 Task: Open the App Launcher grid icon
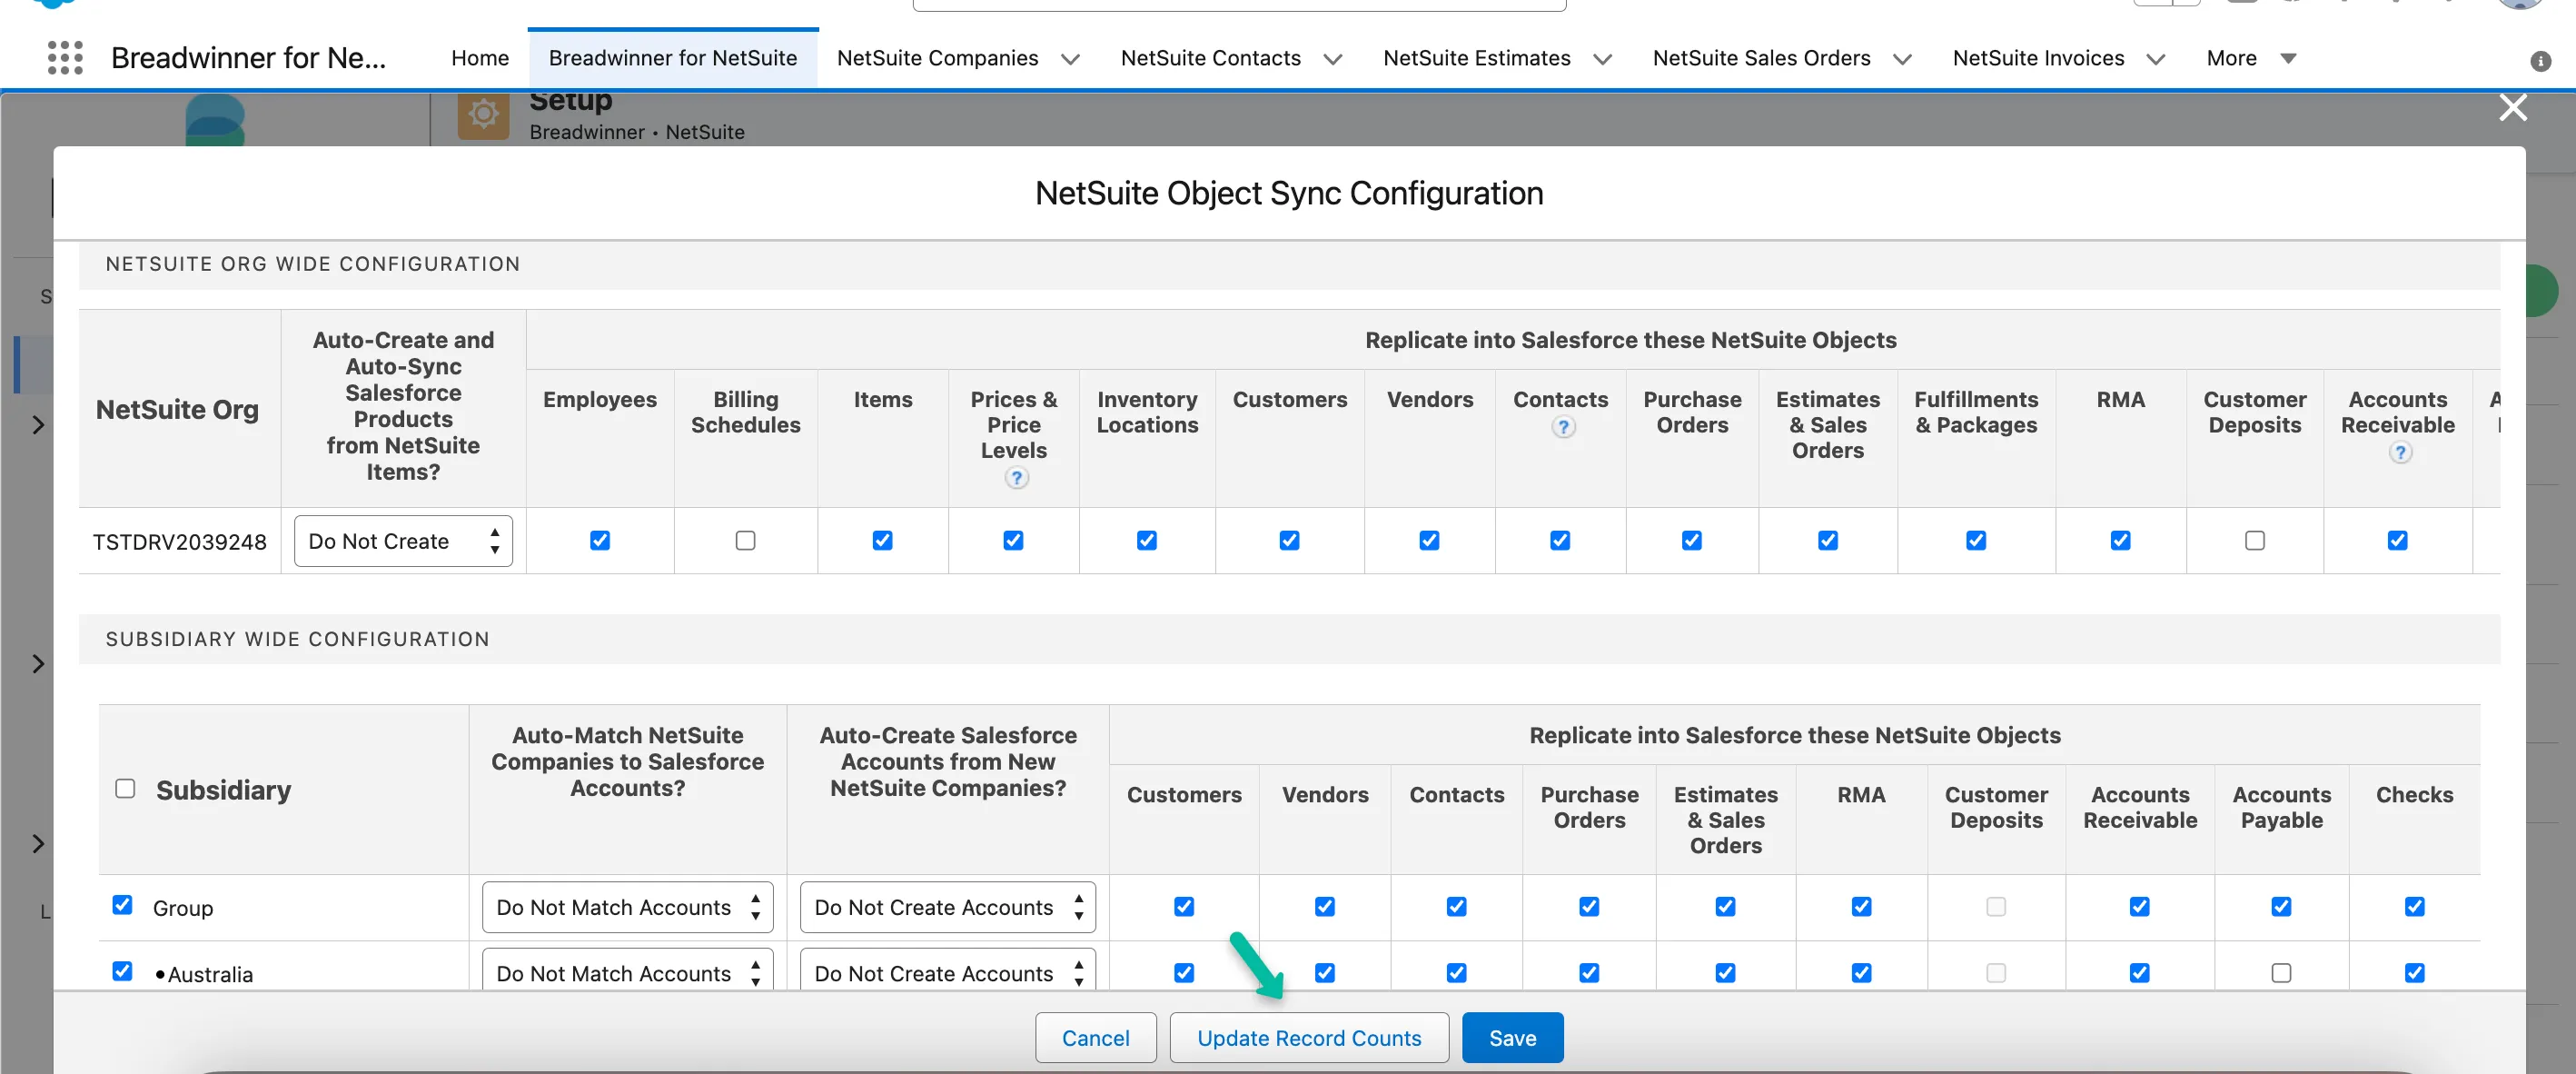[x=65, y=58]
